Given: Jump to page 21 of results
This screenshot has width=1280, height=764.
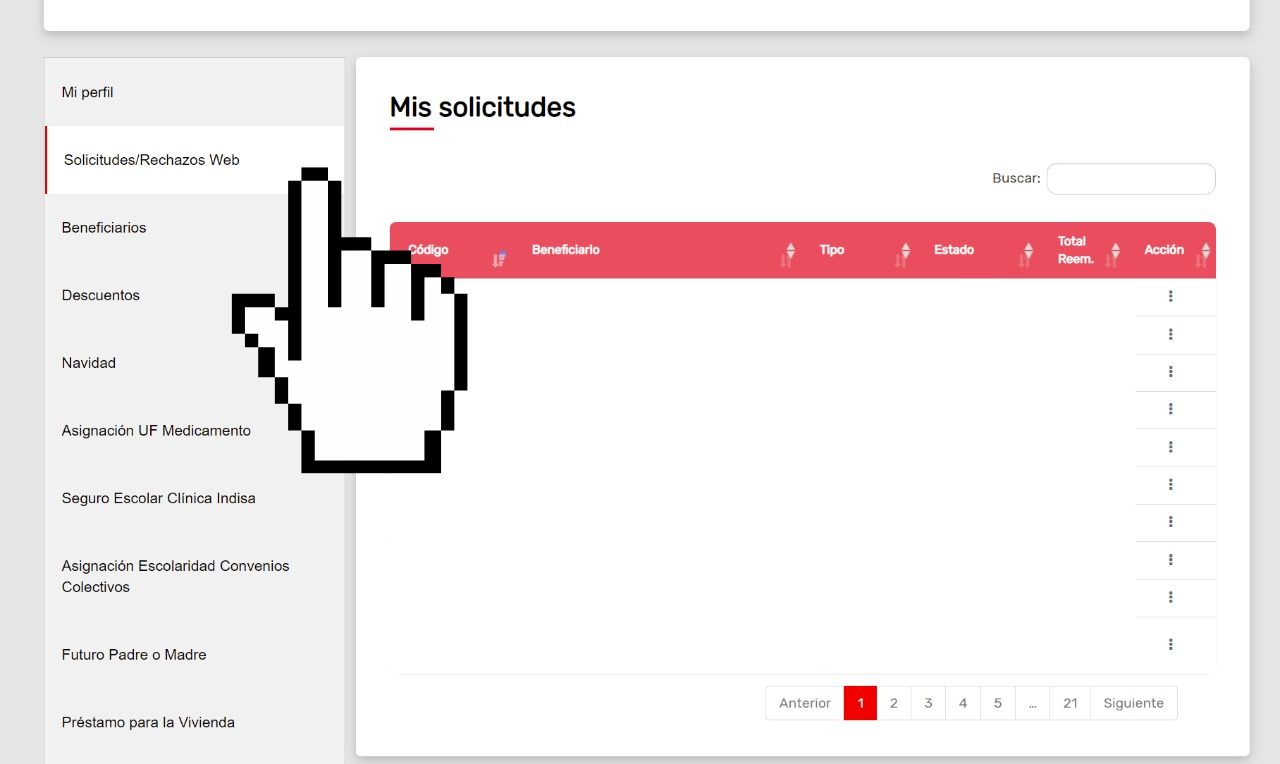Looking at the screenshot, I should coord(1070,703).
